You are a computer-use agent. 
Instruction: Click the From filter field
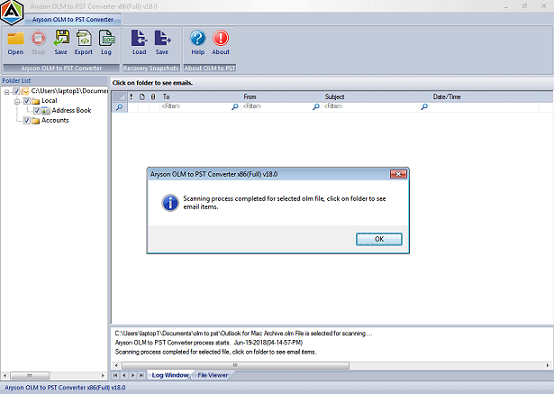click(277, 106)
